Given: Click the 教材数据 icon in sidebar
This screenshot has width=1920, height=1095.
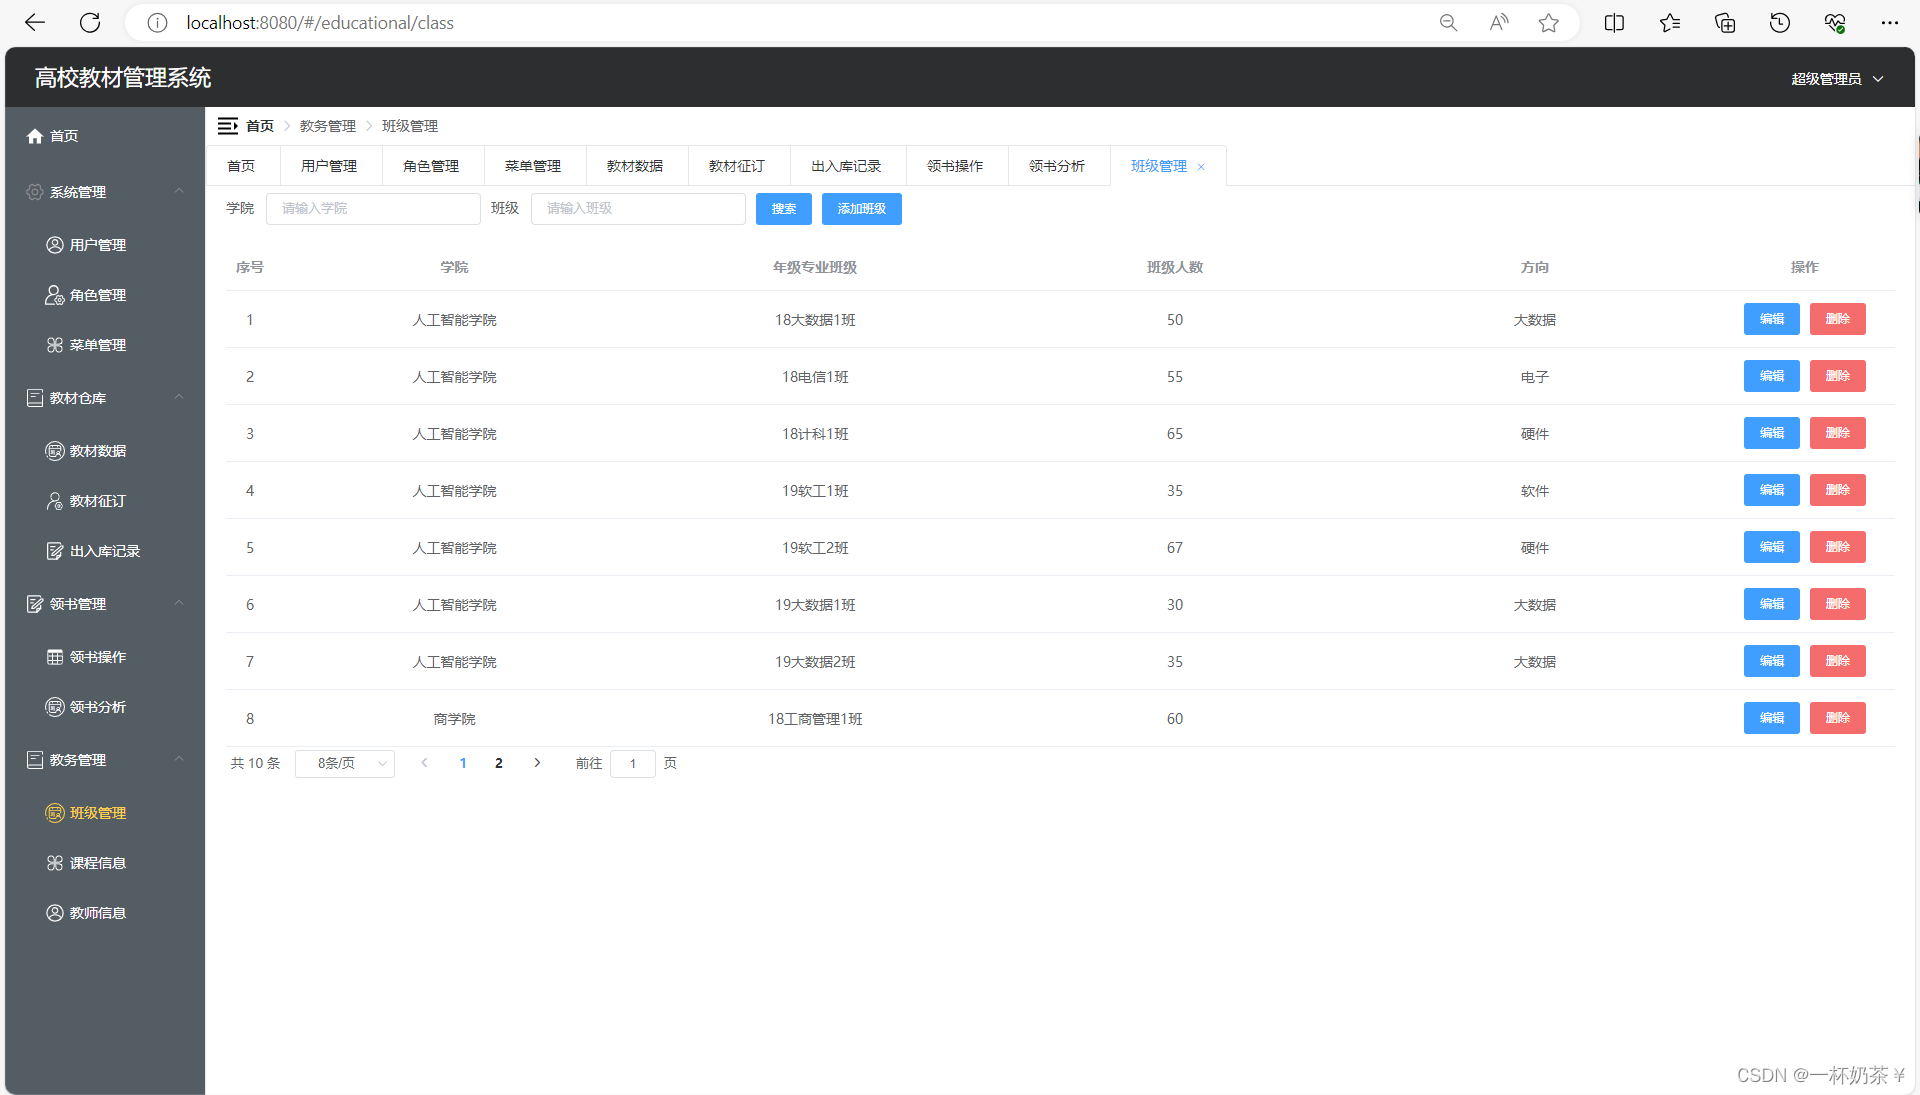Looking at the screenshot, I should tap(55, 451).
